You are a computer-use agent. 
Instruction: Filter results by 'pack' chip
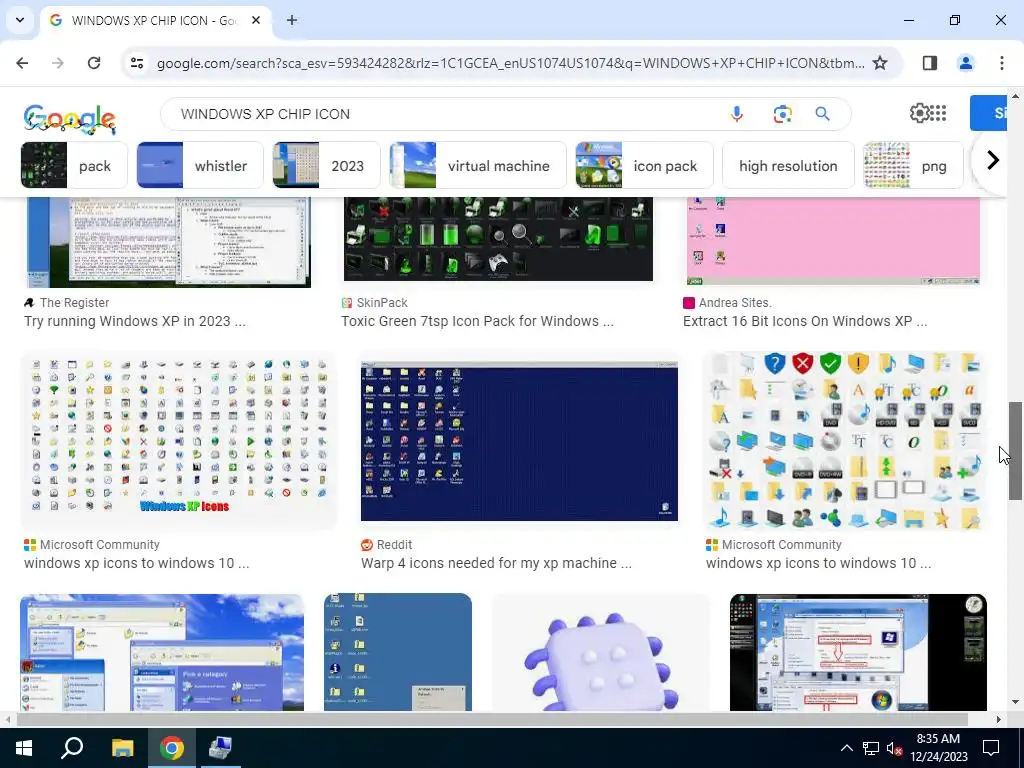[x=74, y=165]
